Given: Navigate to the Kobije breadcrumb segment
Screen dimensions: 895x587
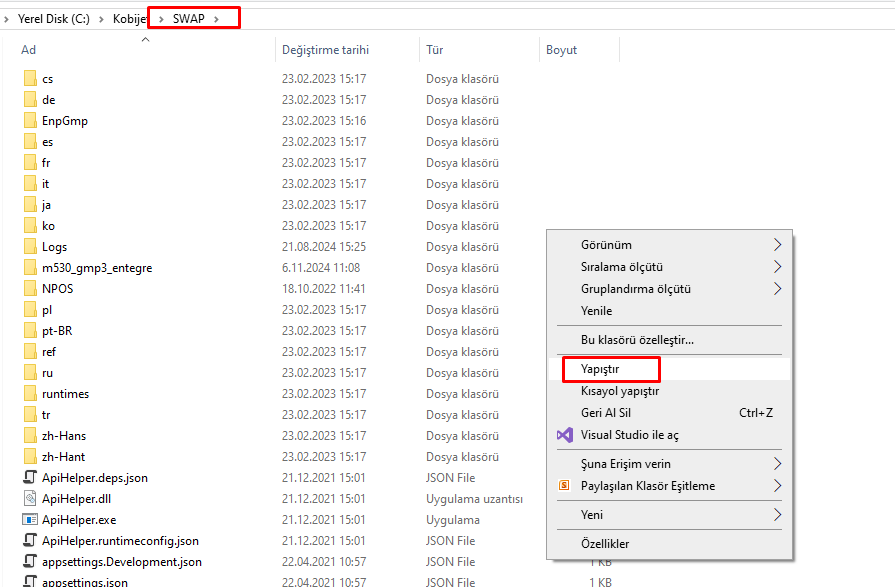Looking at the screenshot, I should 130,19.
